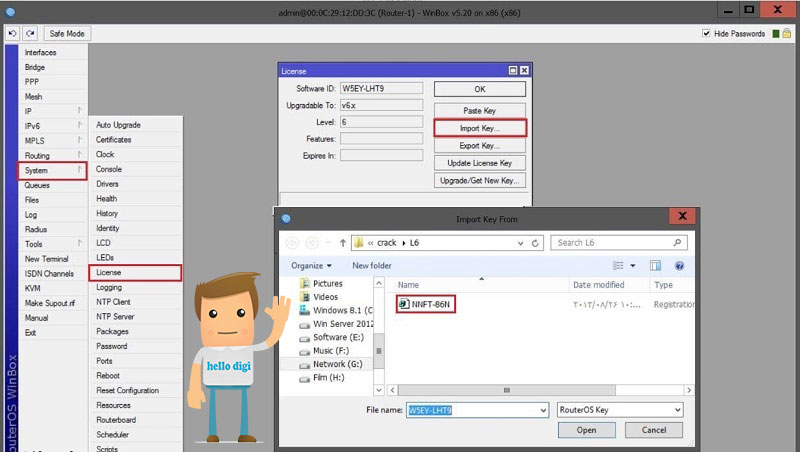Click the green status square indicator
800x452 pixels.
pyautogui.click(x=776, y=34)
